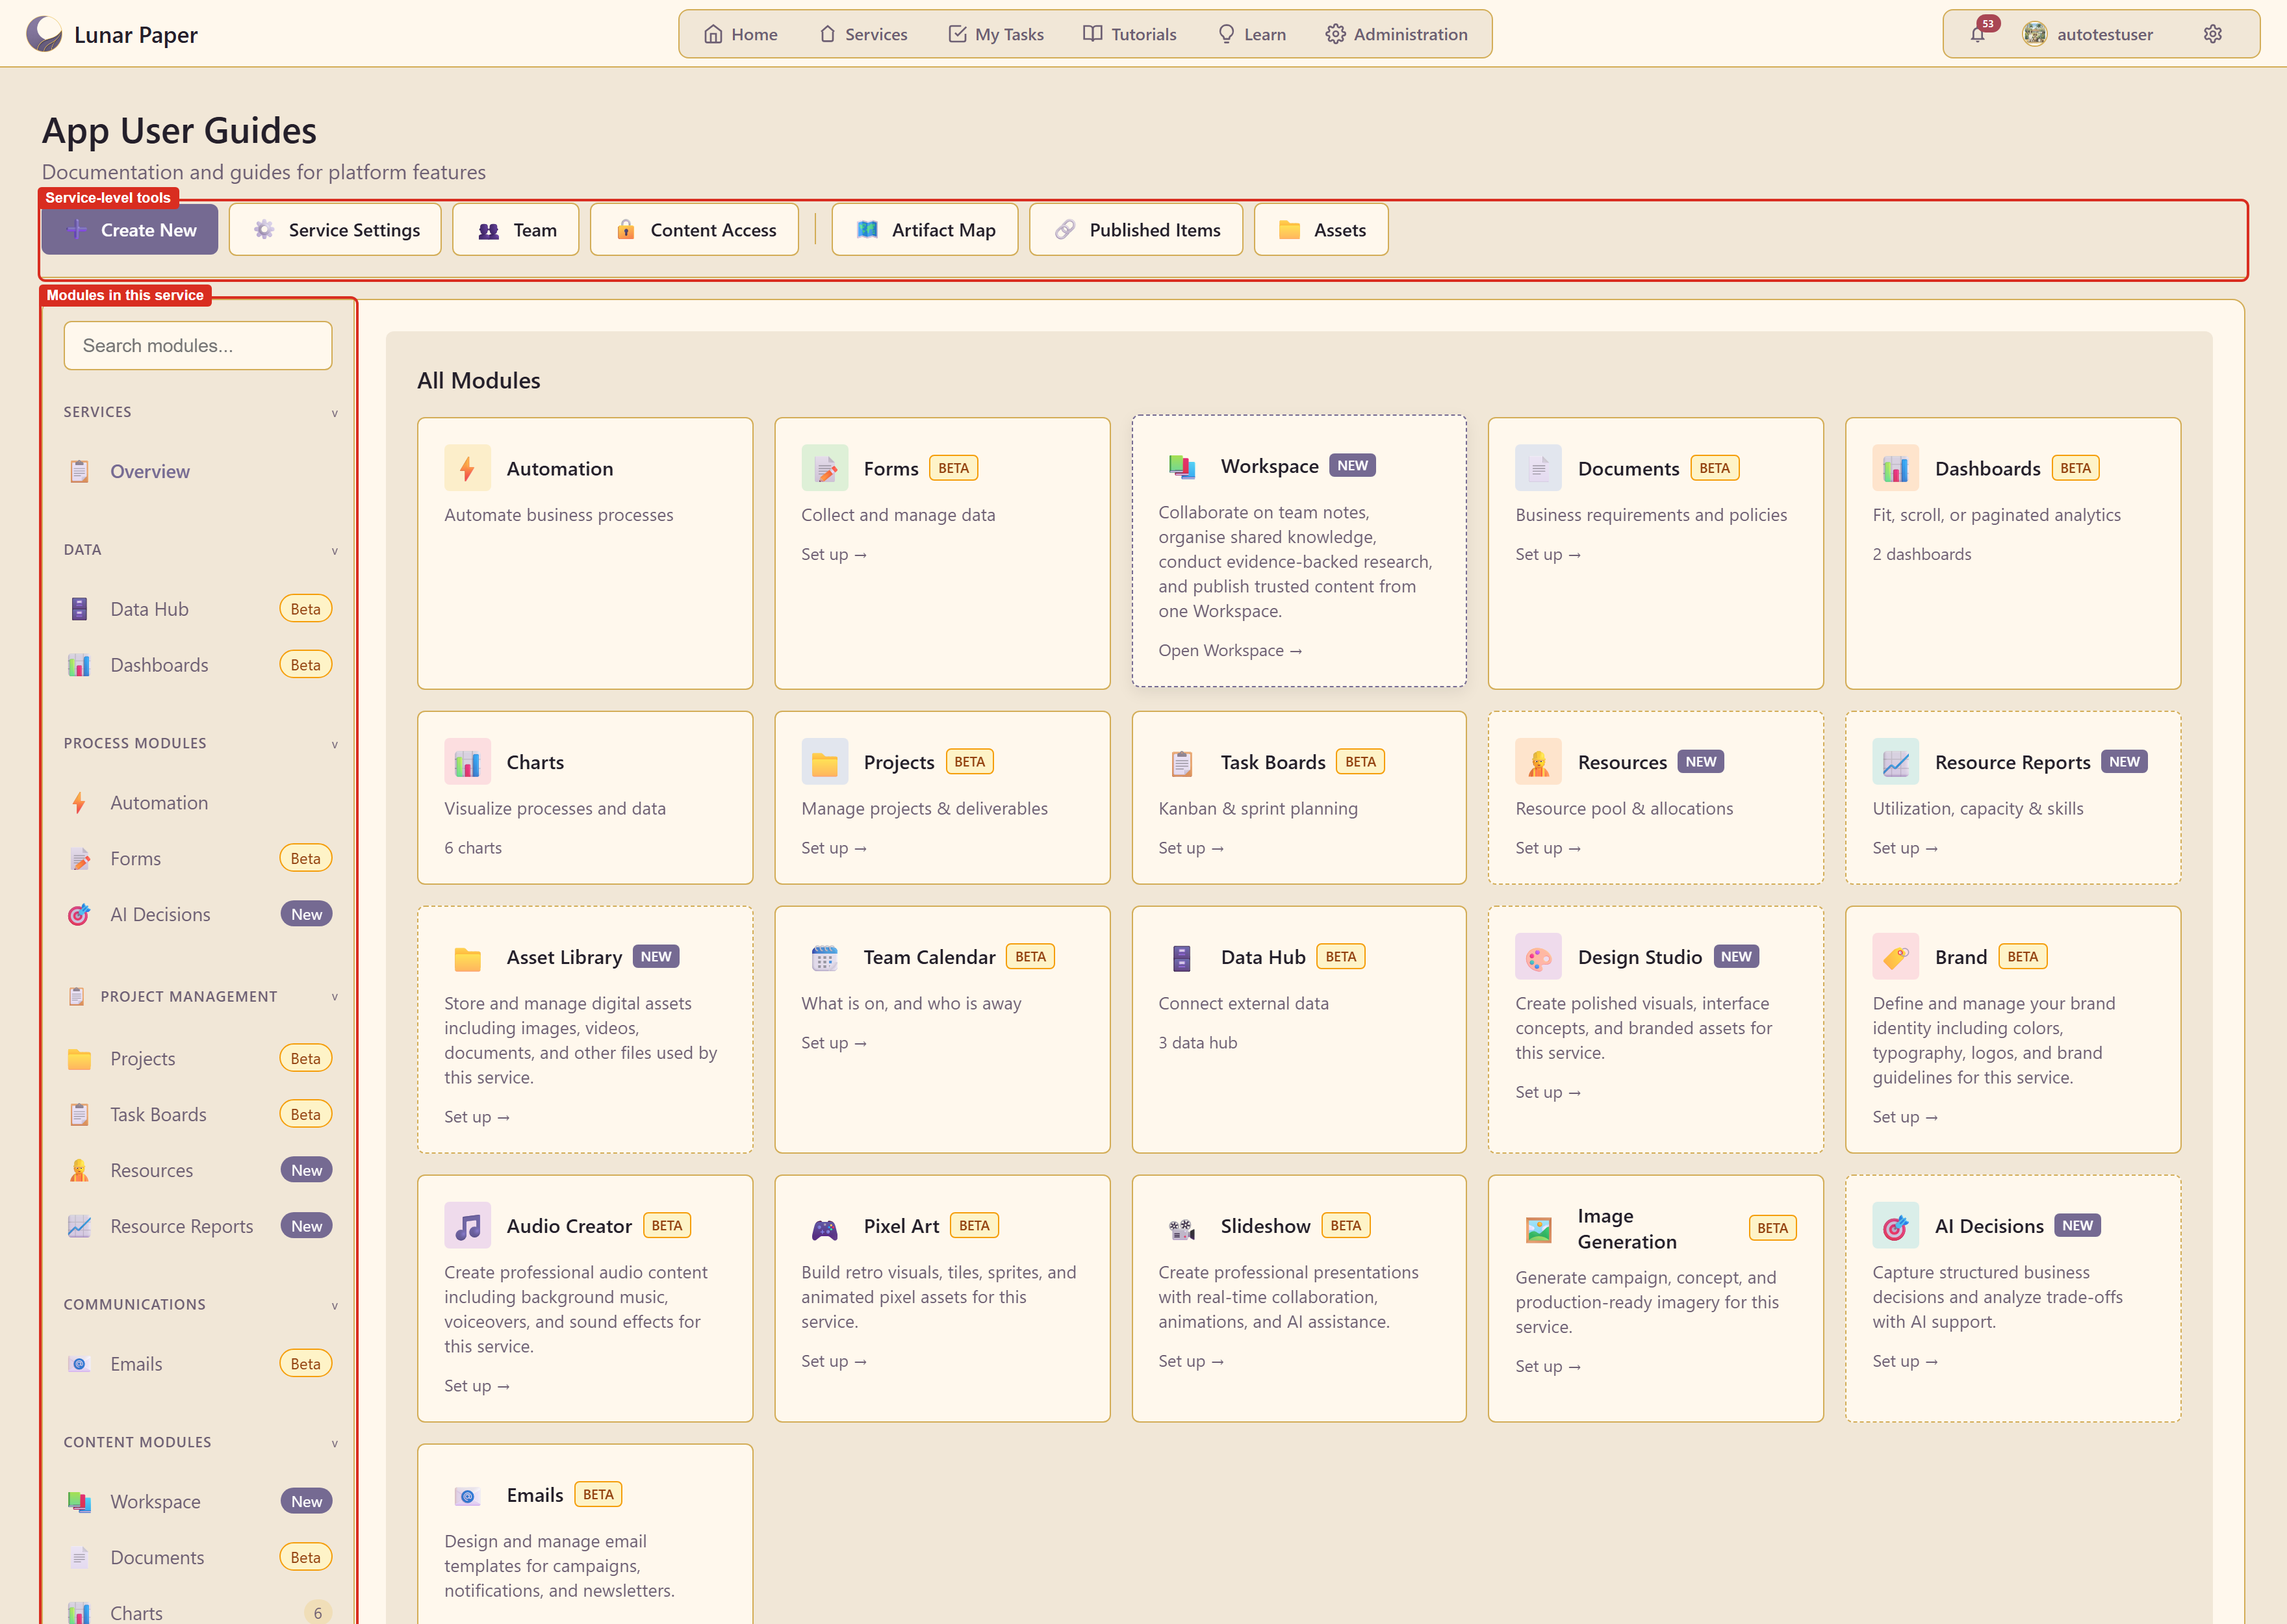Click the Audio Creator music note icon
2287x1624 pixels.
pyautogui.click(x=467, y=1226)
